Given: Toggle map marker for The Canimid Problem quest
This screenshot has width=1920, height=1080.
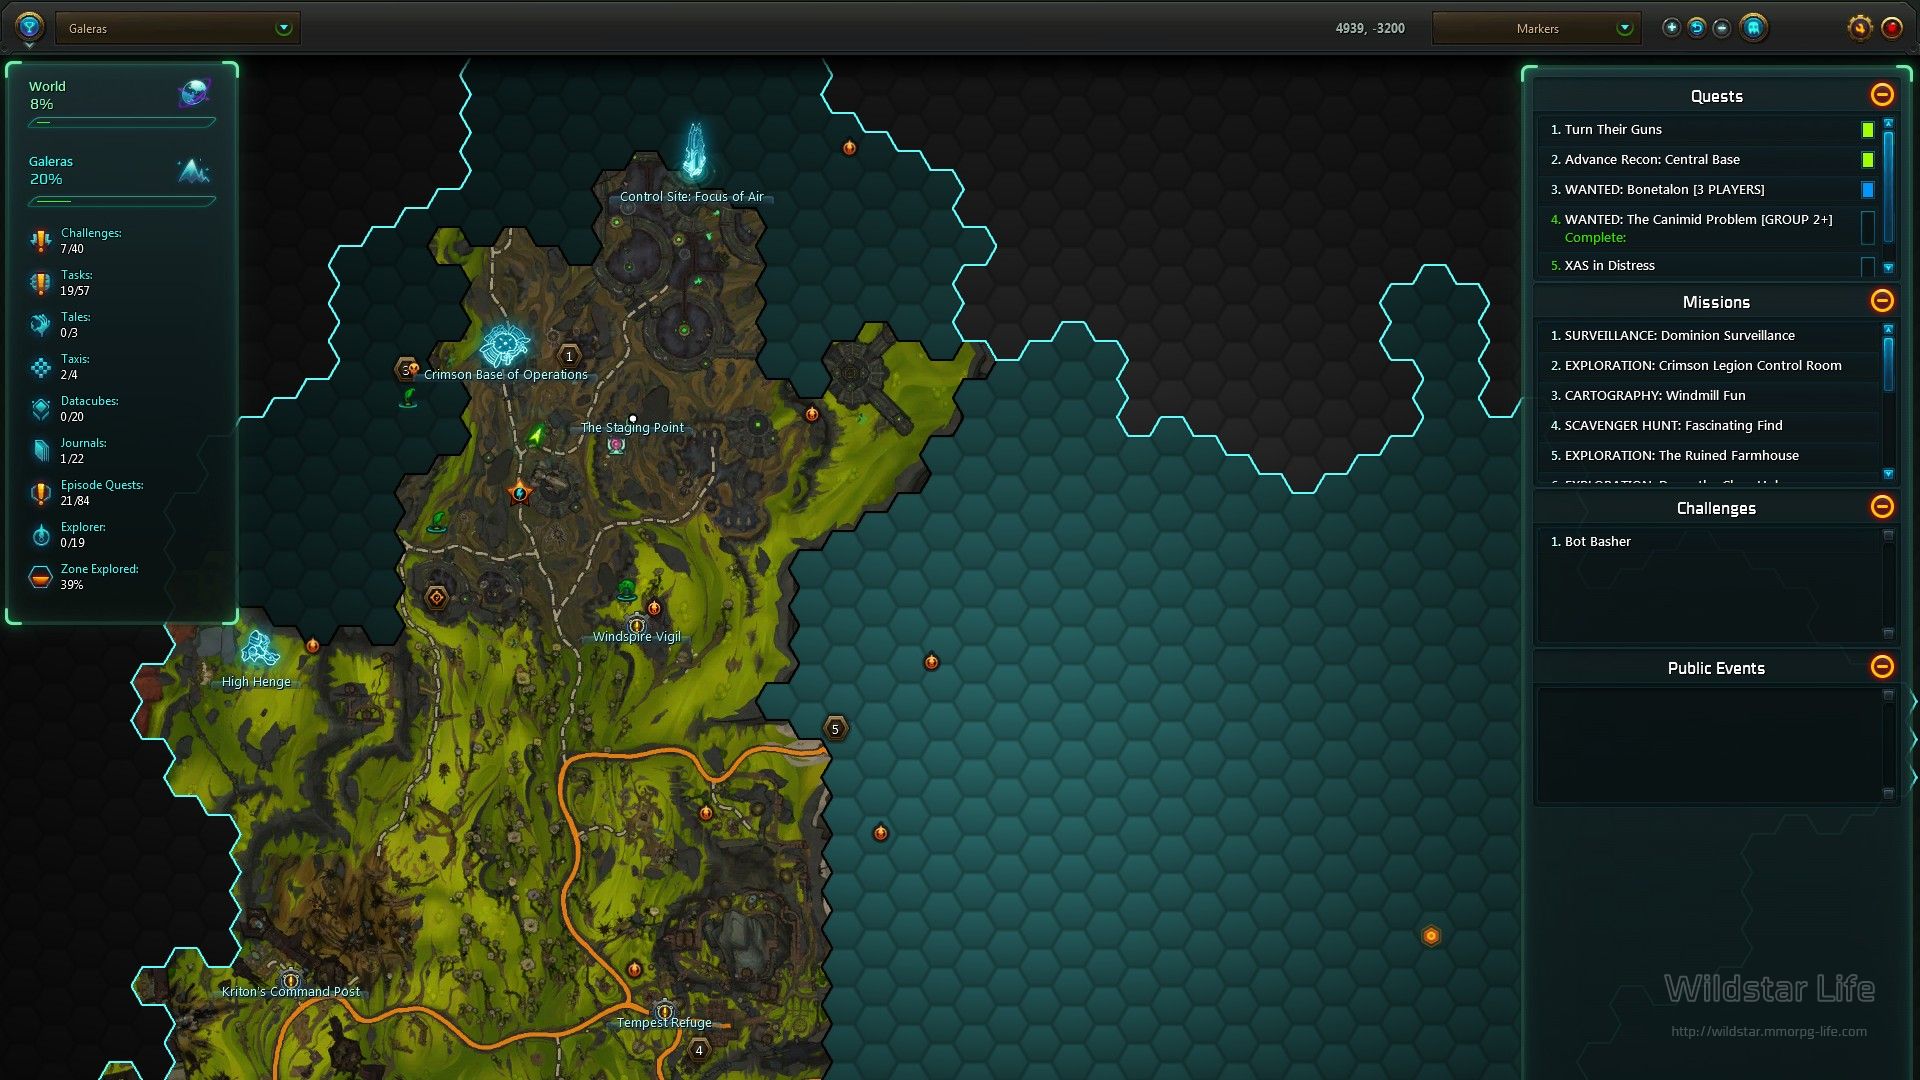Looking at the screenshot, I should click(x=1867, y=228).
